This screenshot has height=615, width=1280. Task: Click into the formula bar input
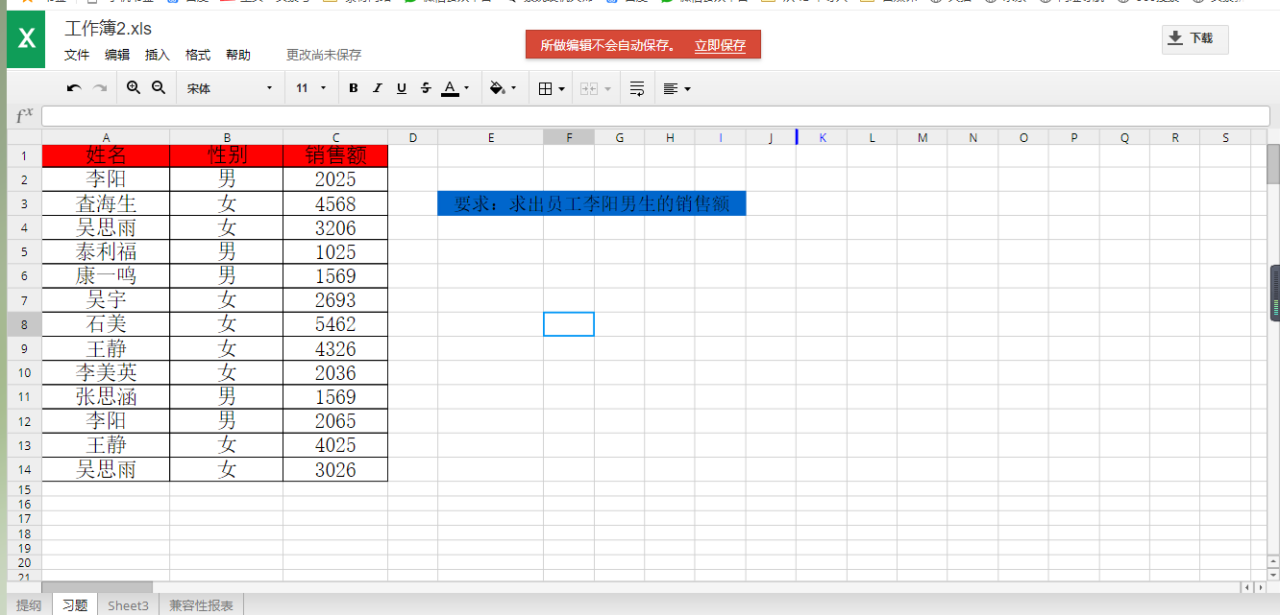point(655,116)
